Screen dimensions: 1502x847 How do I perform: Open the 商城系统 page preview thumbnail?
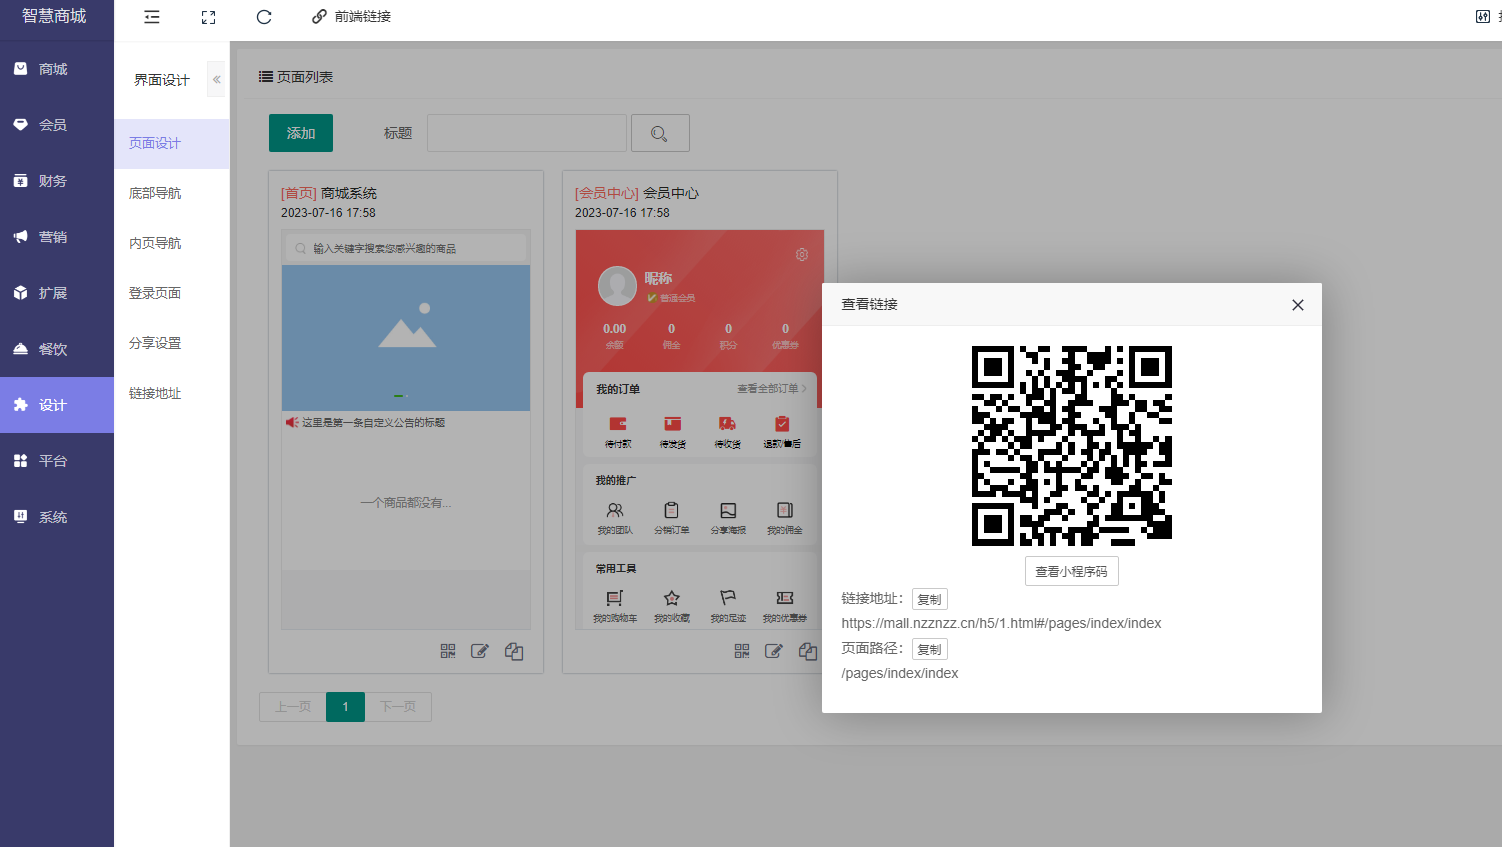pyautogui.click(x=406, y=430)
